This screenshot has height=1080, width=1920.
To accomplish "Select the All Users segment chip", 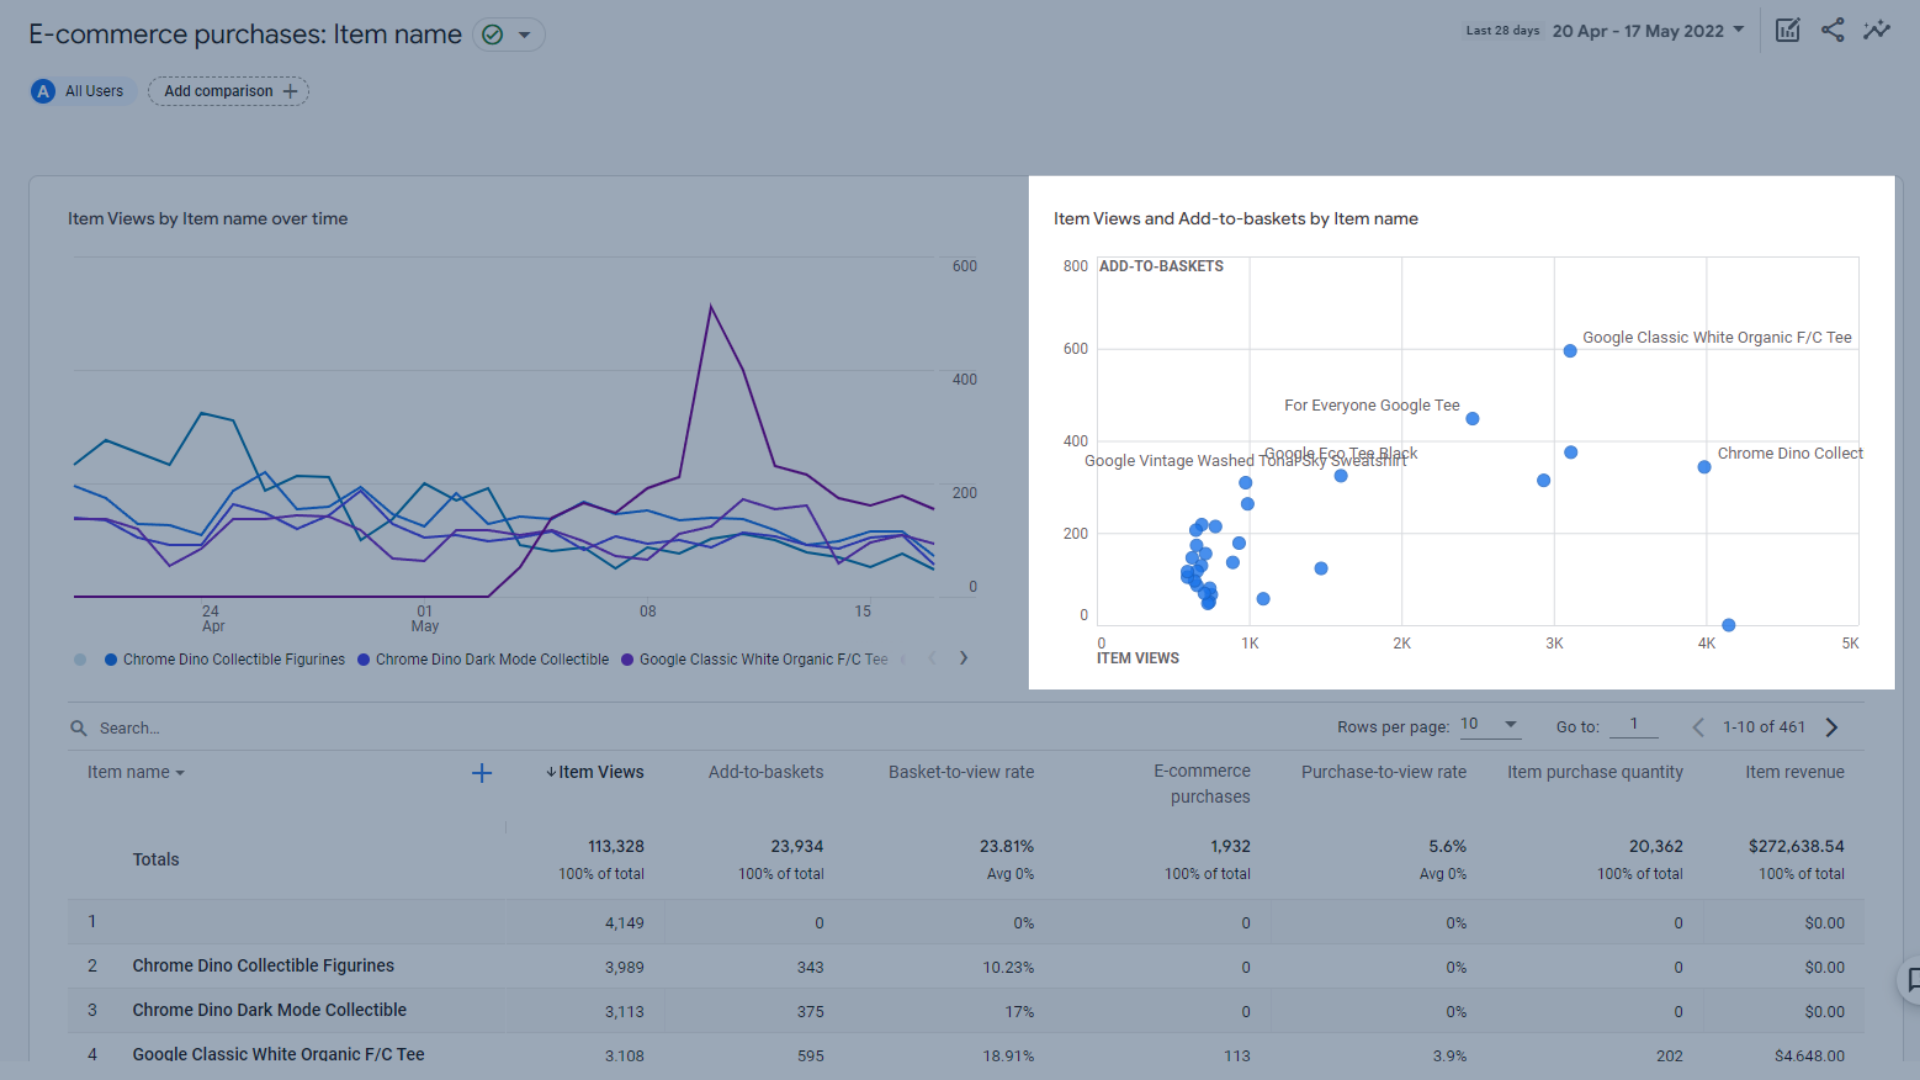I will coord(82,91).
